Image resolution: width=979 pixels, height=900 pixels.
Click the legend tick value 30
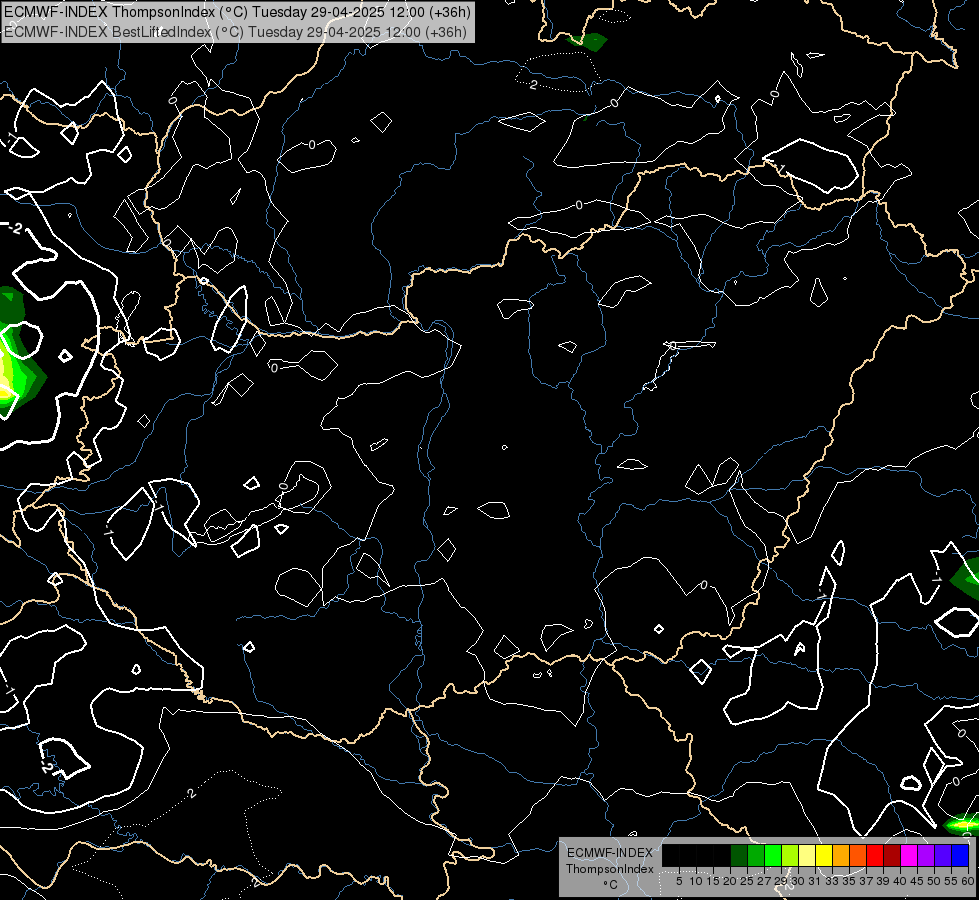pos(798,881)
